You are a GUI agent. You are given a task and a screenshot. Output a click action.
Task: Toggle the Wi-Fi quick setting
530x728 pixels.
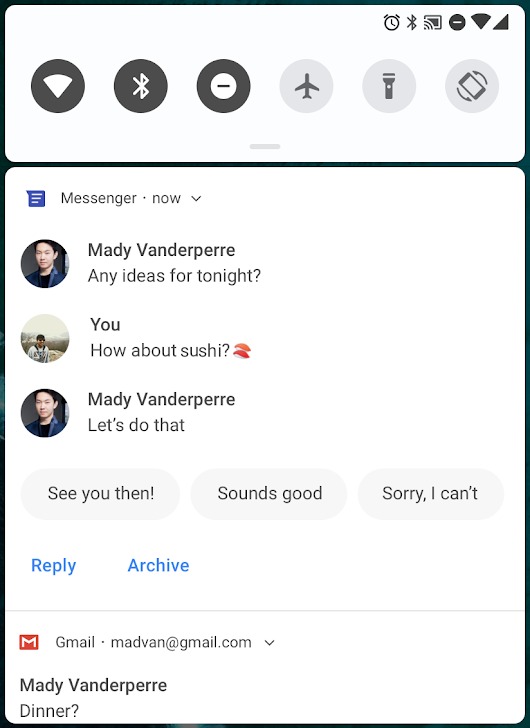58,86
